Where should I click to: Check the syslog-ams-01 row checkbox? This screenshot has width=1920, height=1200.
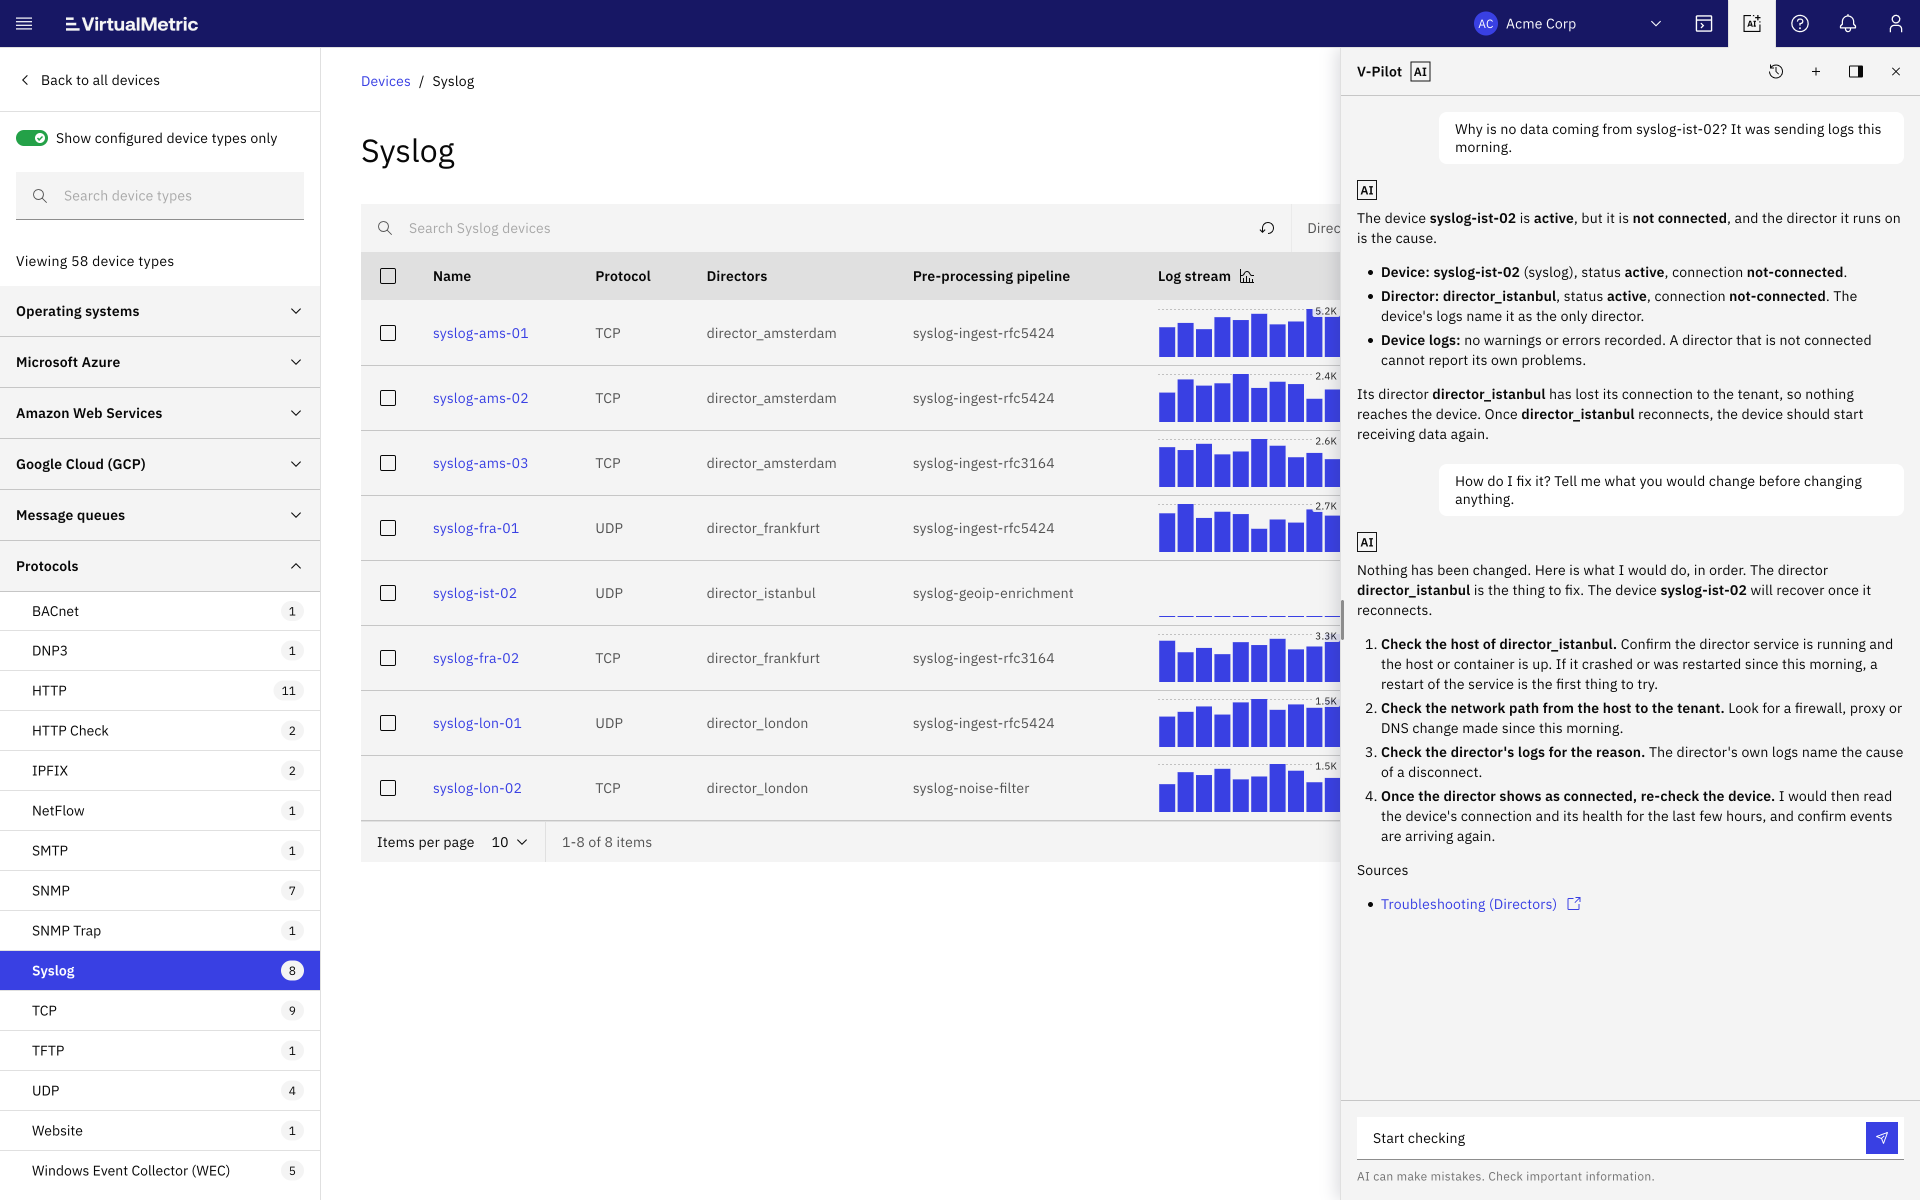tap(388, 333)
